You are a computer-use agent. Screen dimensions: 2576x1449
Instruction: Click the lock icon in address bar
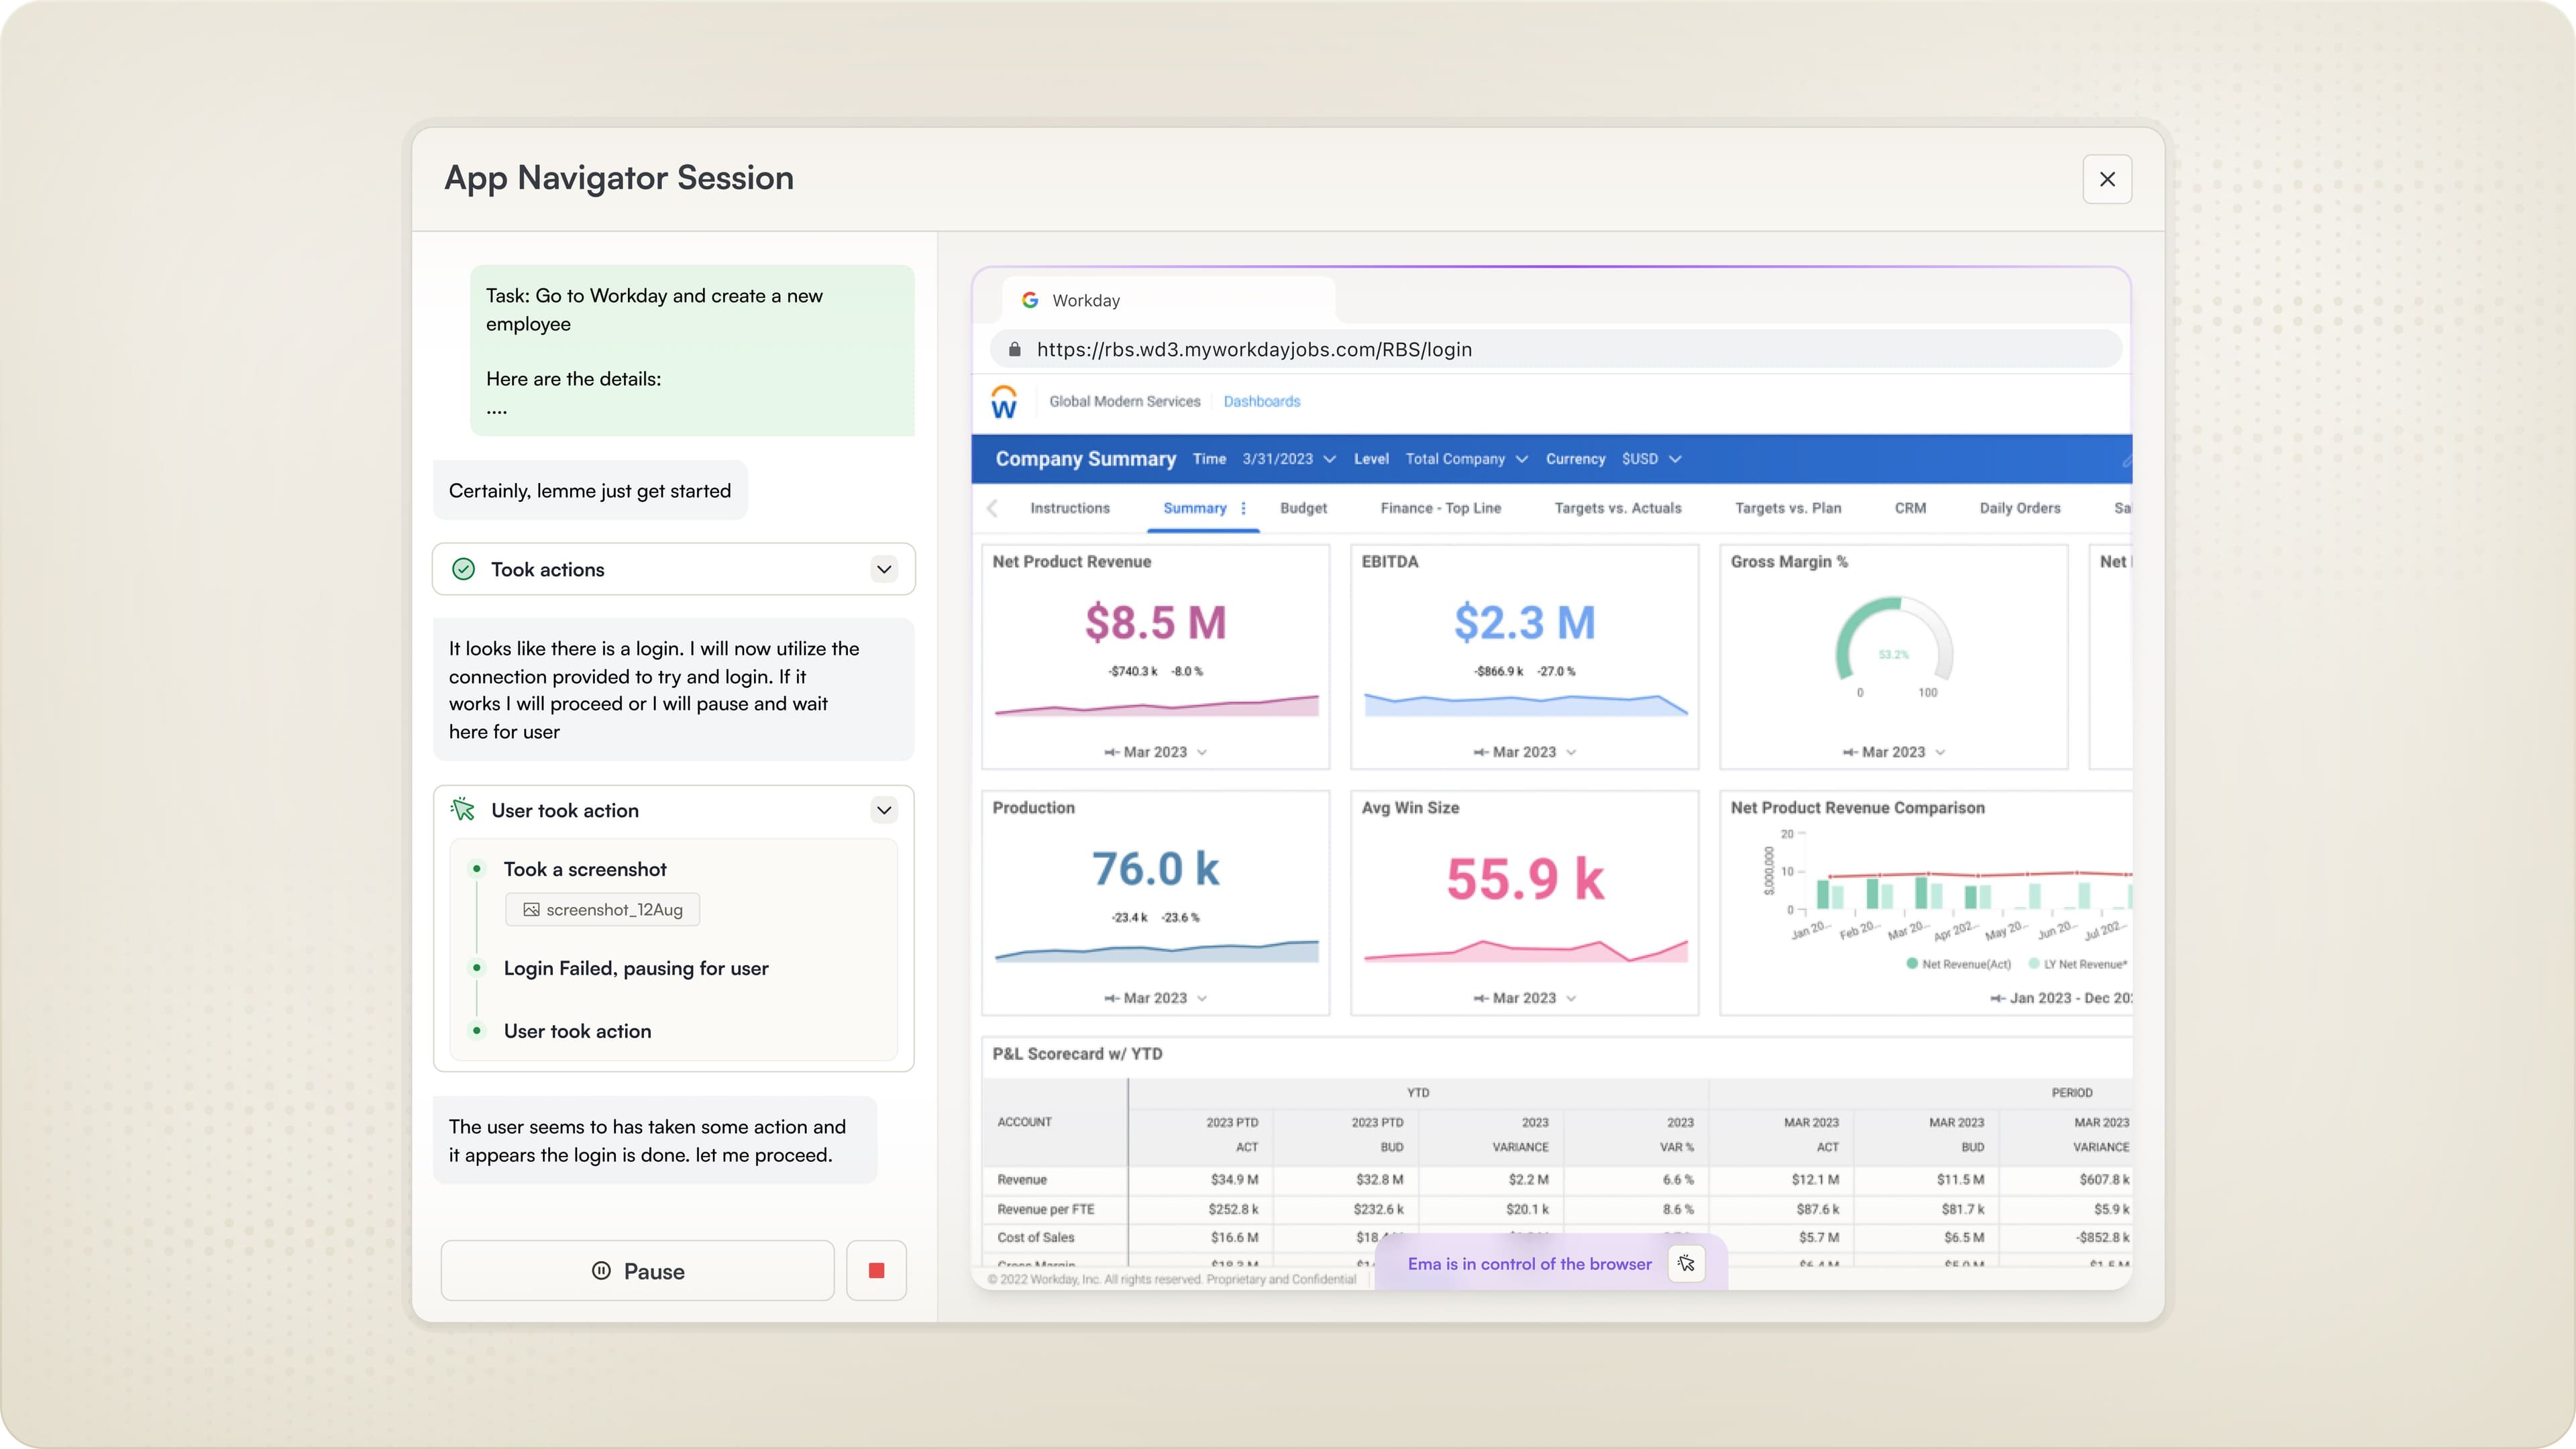point(1015,349)
